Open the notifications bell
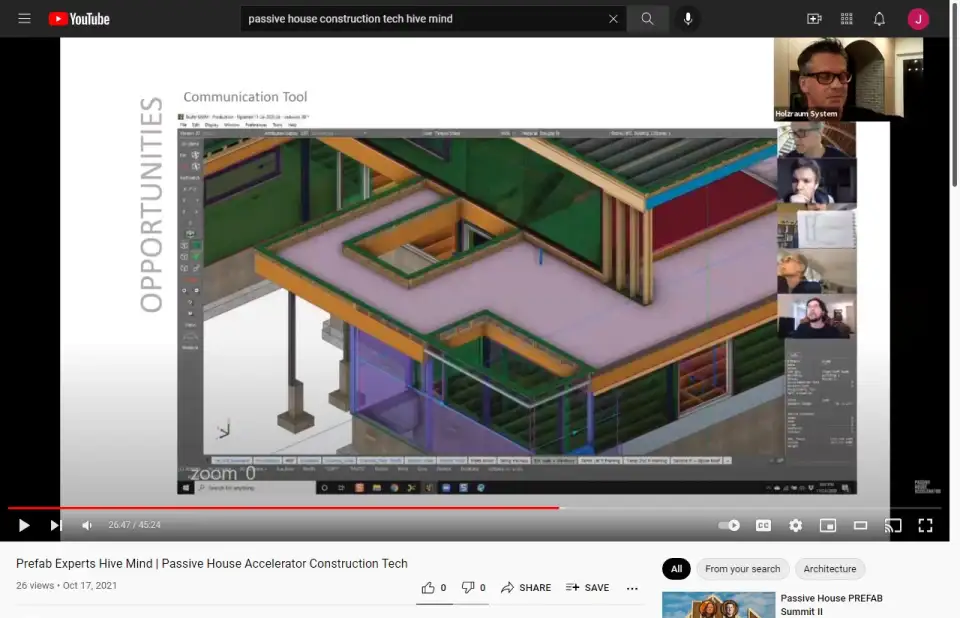 [879, 19]
